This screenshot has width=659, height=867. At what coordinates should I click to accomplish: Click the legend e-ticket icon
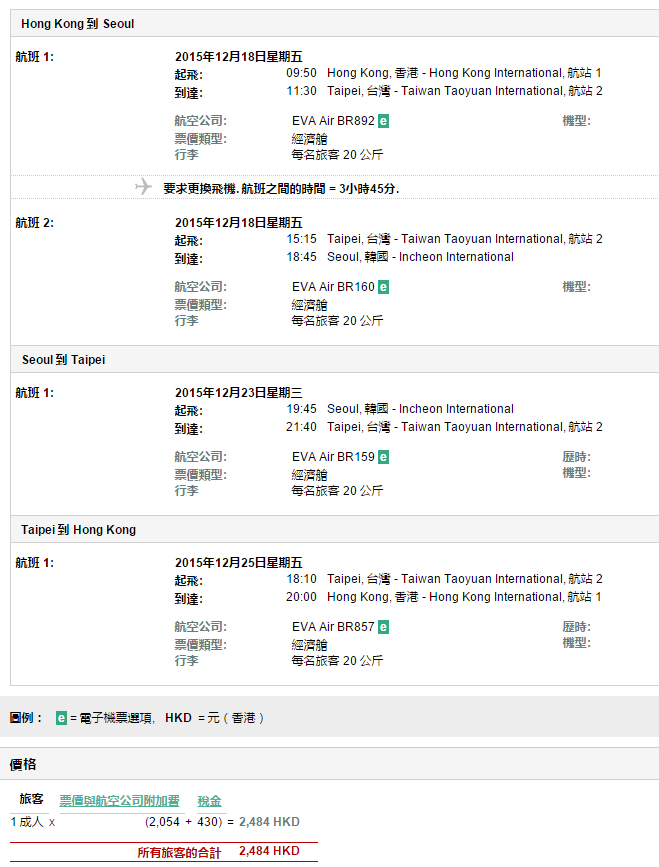(x=61, y=718)
